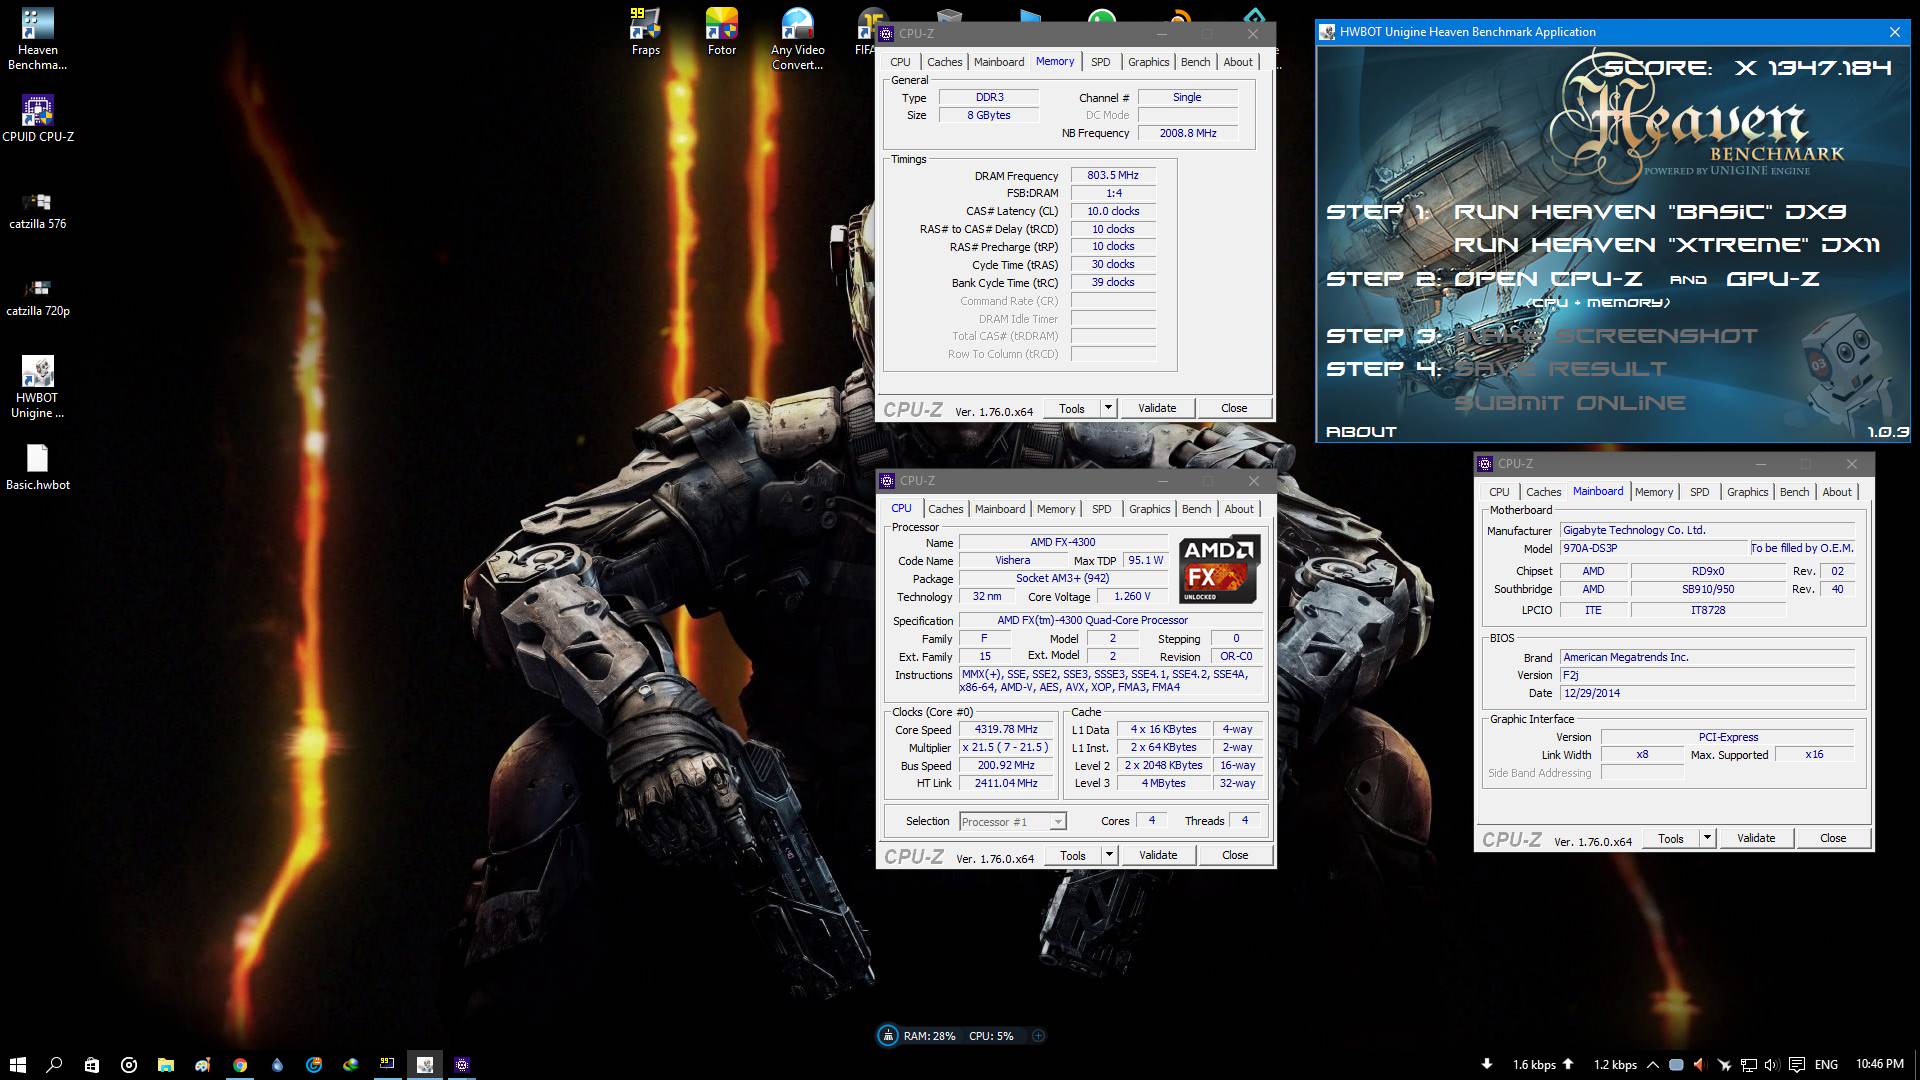Screen dimensions: 1920x1080
Task: Click the DRAM Frequency 803.5 MHz value
Action: click(1113, 175)
